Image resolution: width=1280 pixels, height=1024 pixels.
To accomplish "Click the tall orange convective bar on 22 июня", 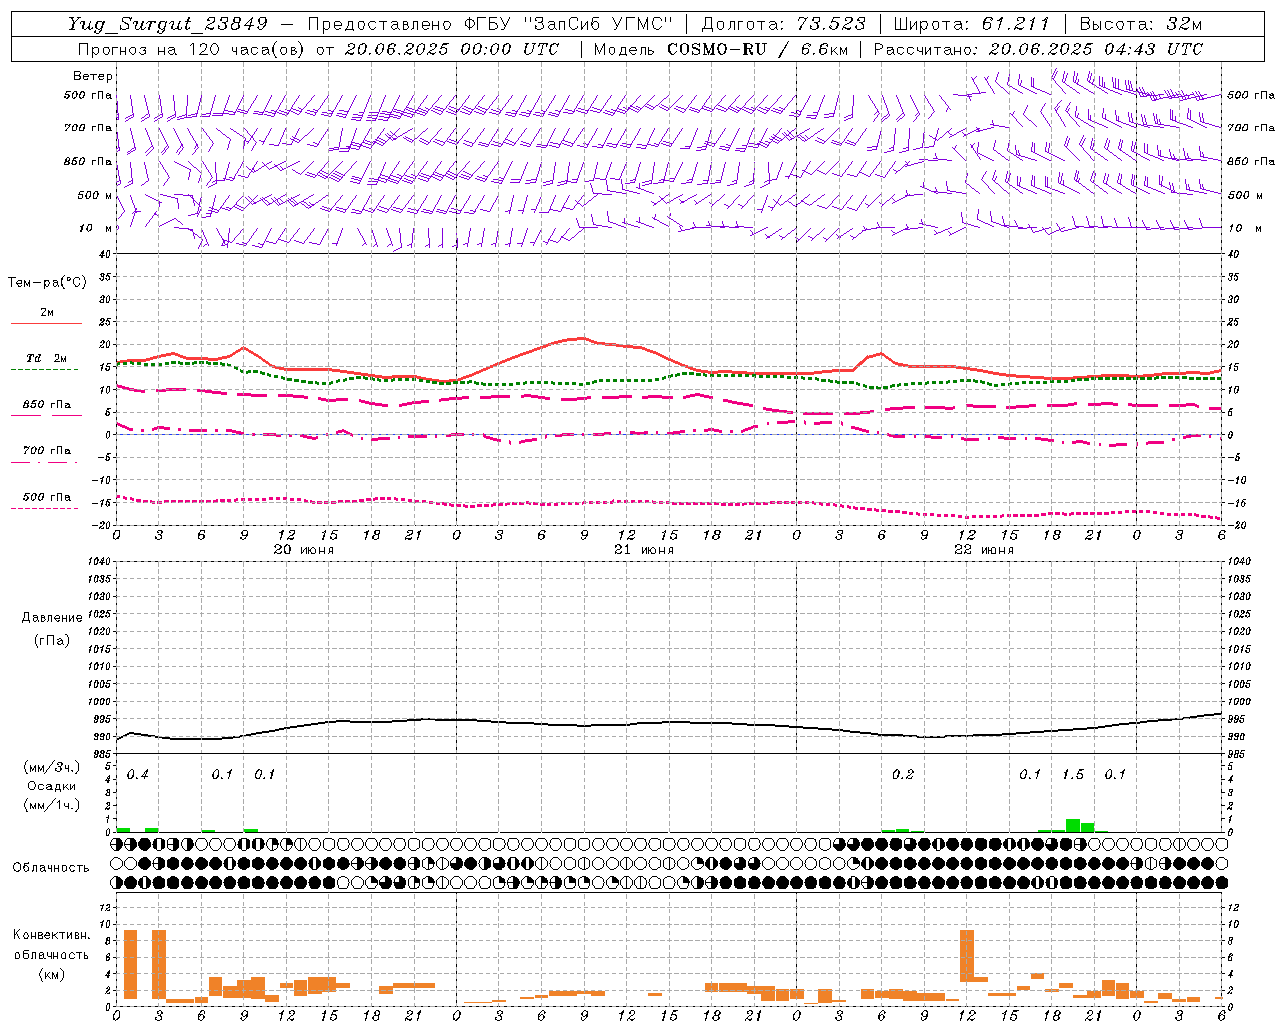I will pos(967,956).
